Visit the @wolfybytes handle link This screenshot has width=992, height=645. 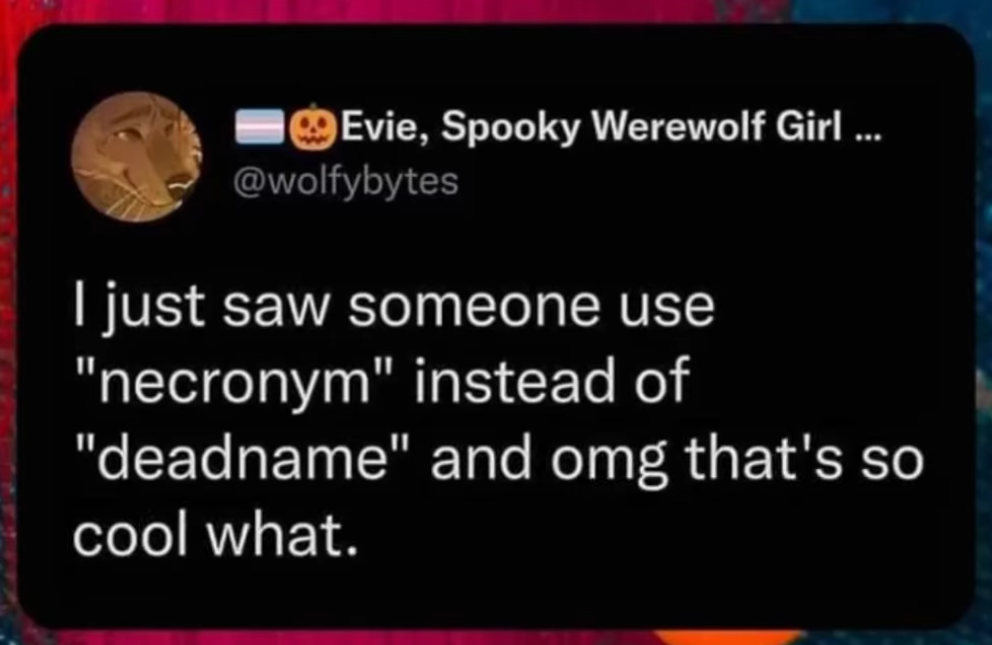tap(345, 182)
